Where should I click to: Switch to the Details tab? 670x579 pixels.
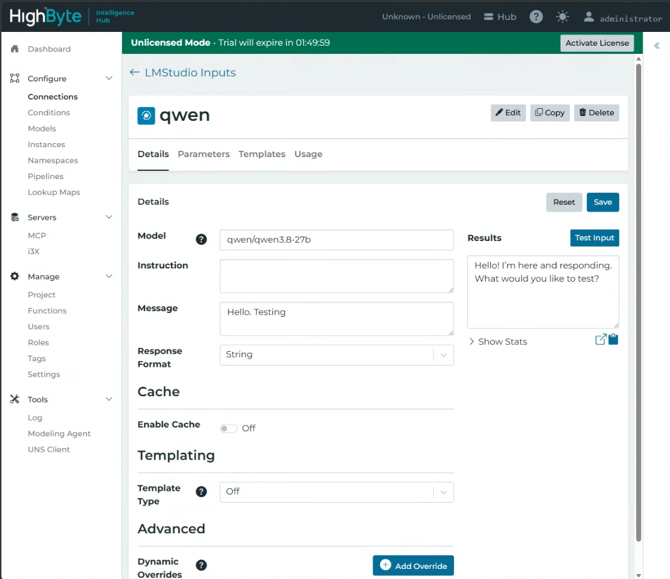[153, 154]
